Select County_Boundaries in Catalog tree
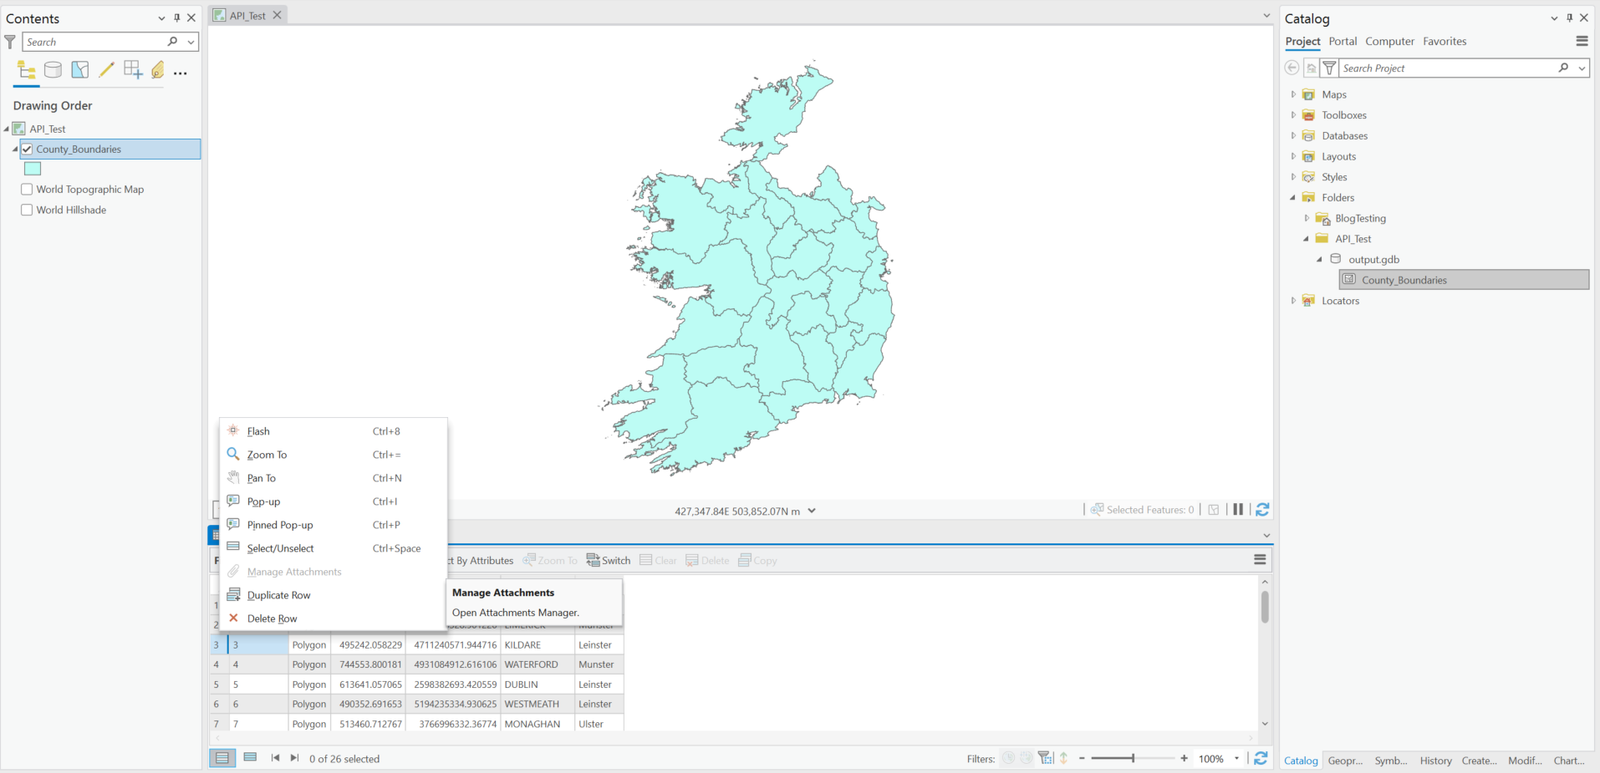The height and width of the screenshot is (773, 1600). coord(1464,280)
